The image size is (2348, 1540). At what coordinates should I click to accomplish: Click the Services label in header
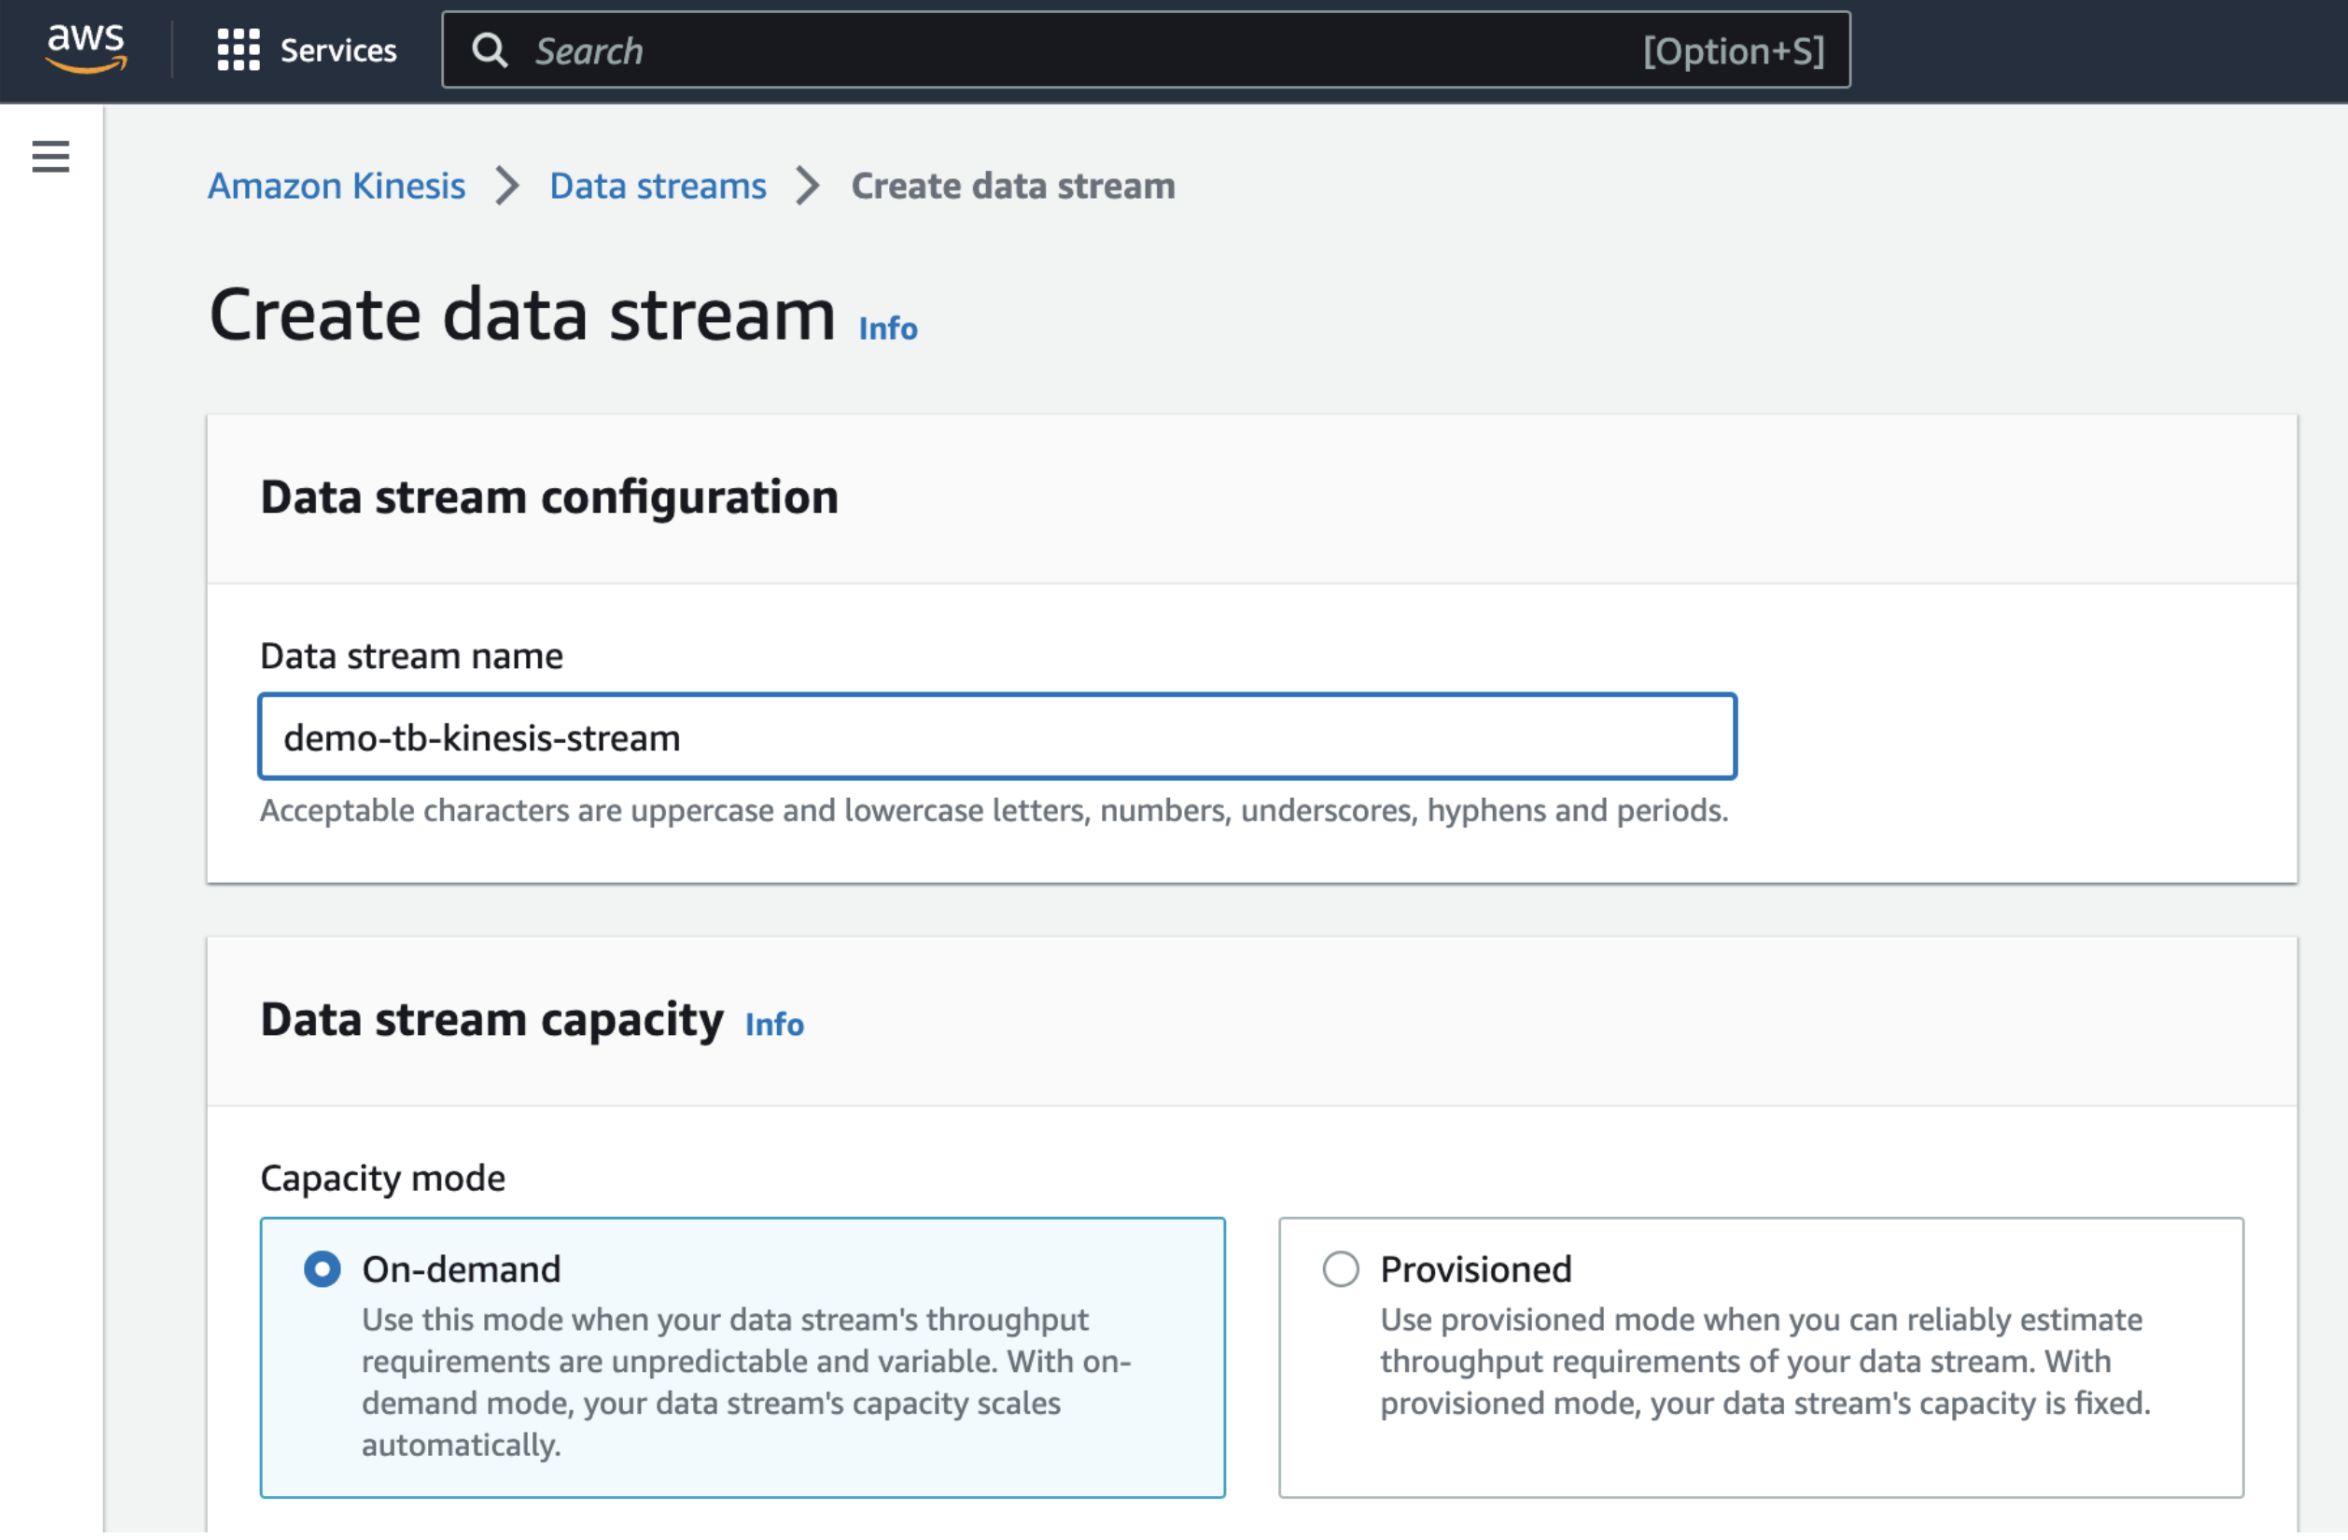[338, 50]
